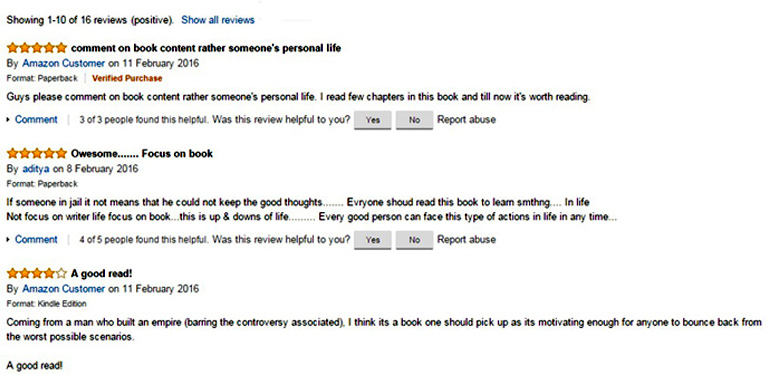Screen dimensions: 769x374
Task: Vote No on aditya's review
Action: 414,240
